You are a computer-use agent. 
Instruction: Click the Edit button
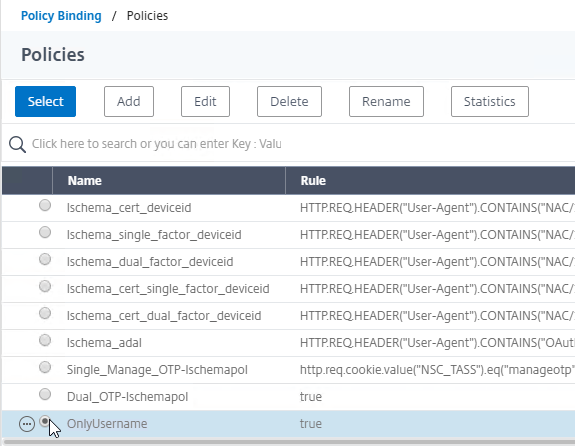(x=205, y=102)
